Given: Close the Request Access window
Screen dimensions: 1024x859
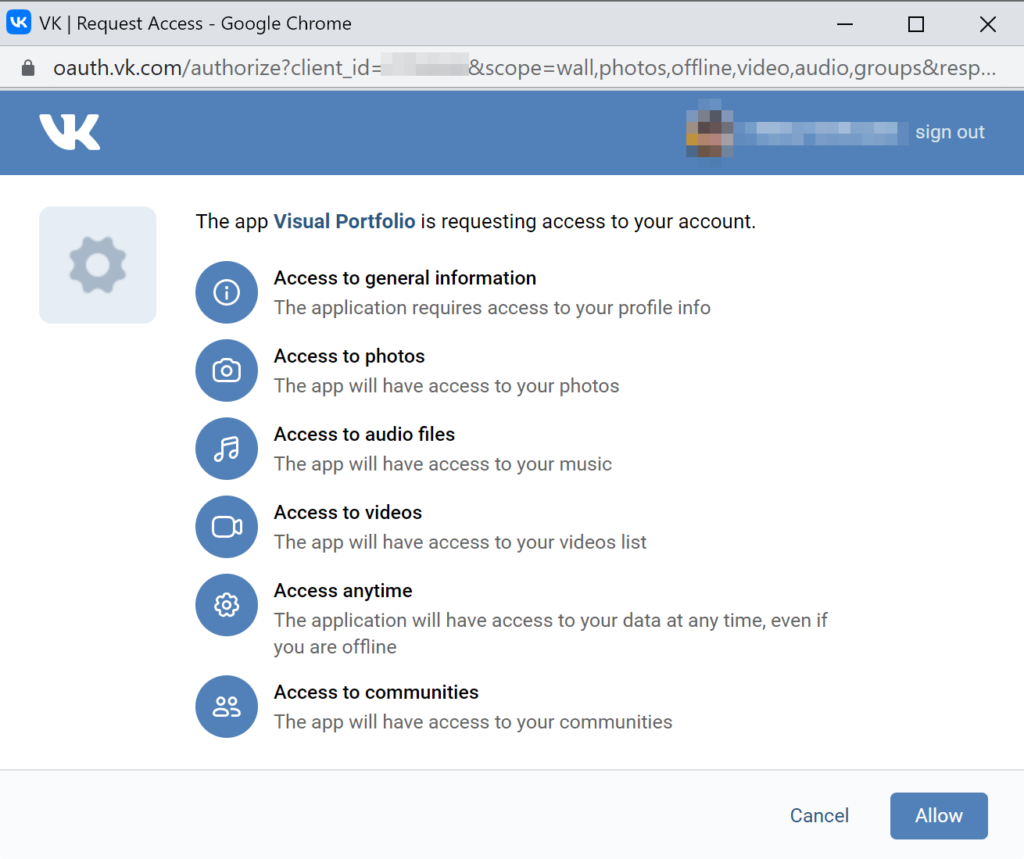Looking at the screenshot, I should (988, 24).
